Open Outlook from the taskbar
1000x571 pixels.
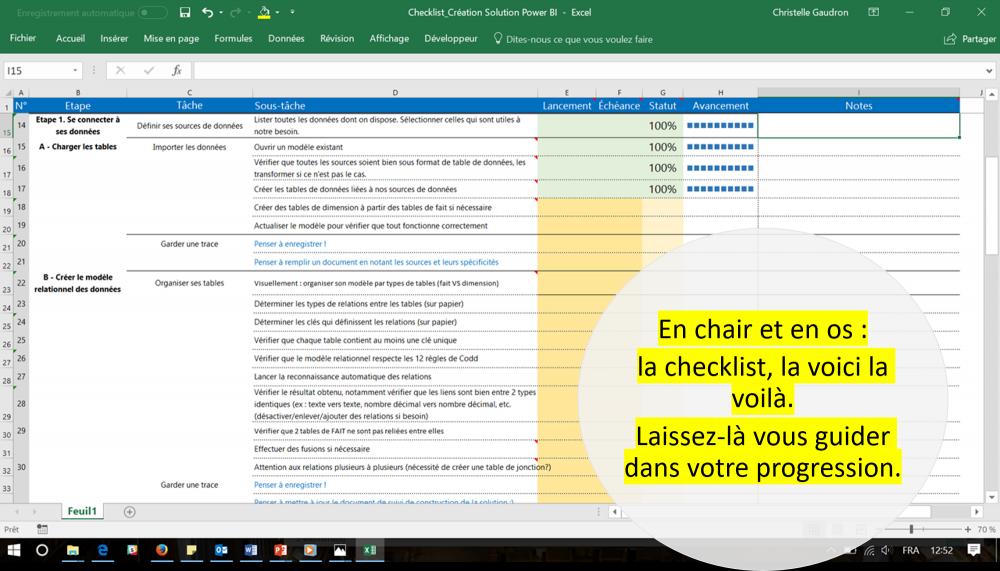pos(221,550)
